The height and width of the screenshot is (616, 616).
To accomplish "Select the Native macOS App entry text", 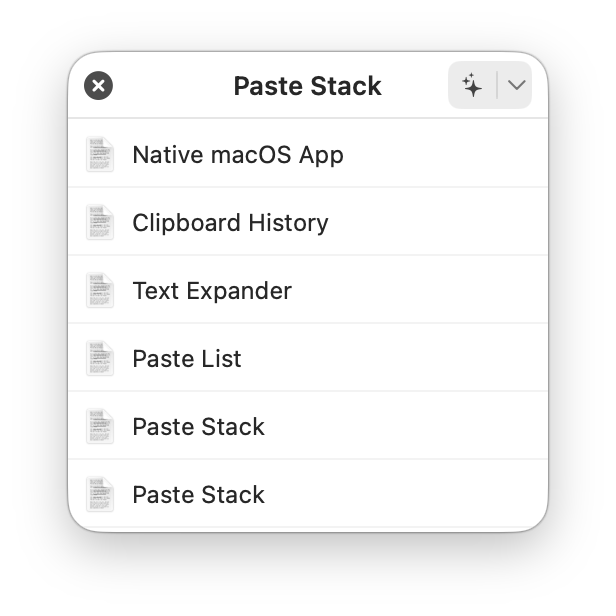I will coord(238,155).
